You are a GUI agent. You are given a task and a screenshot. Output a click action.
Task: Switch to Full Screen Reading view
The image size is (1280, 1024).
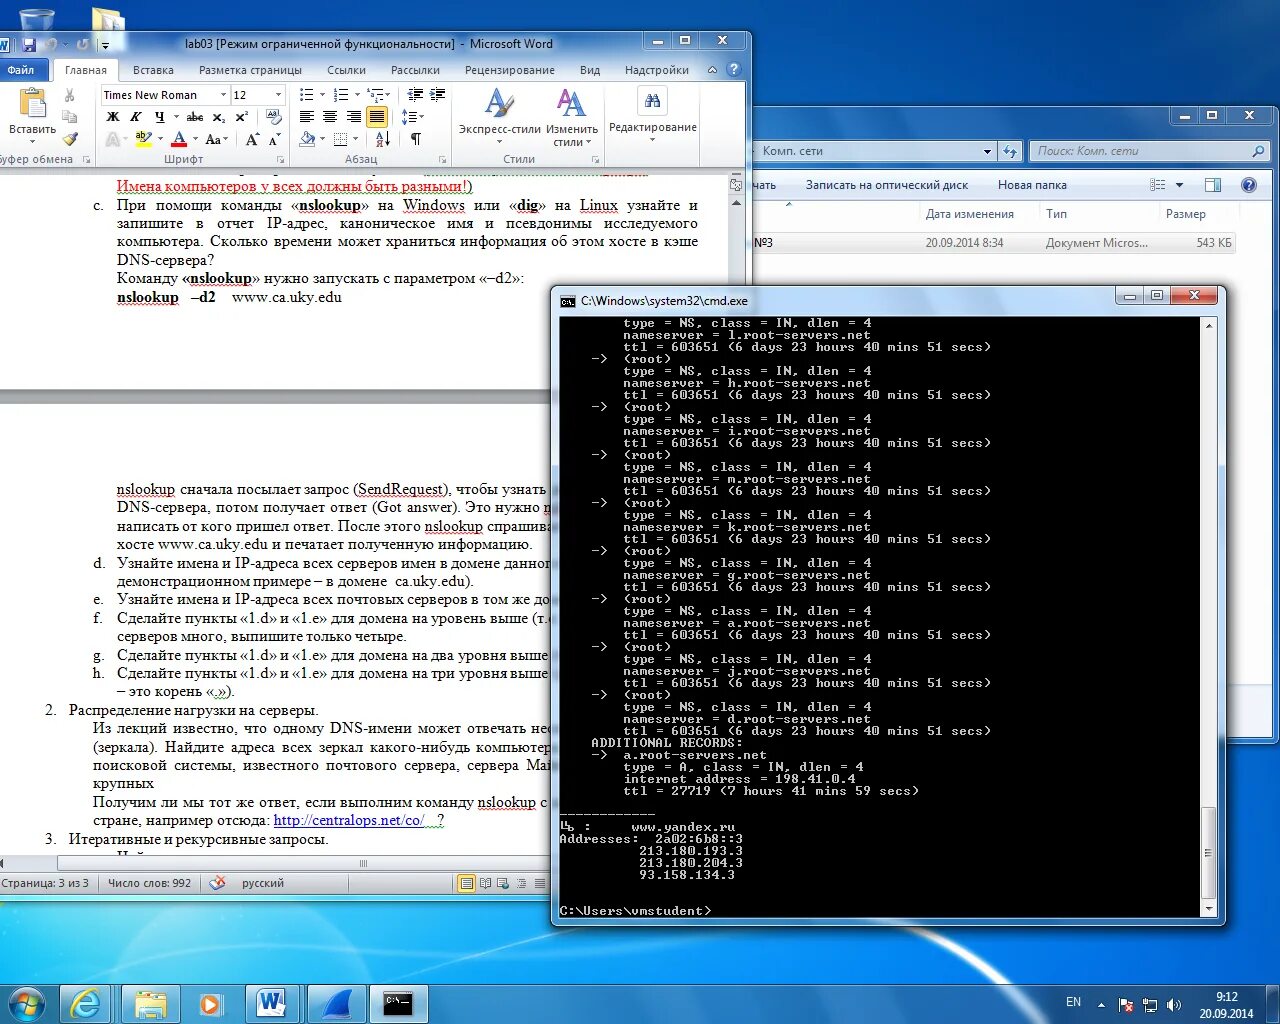click(486, 883)
